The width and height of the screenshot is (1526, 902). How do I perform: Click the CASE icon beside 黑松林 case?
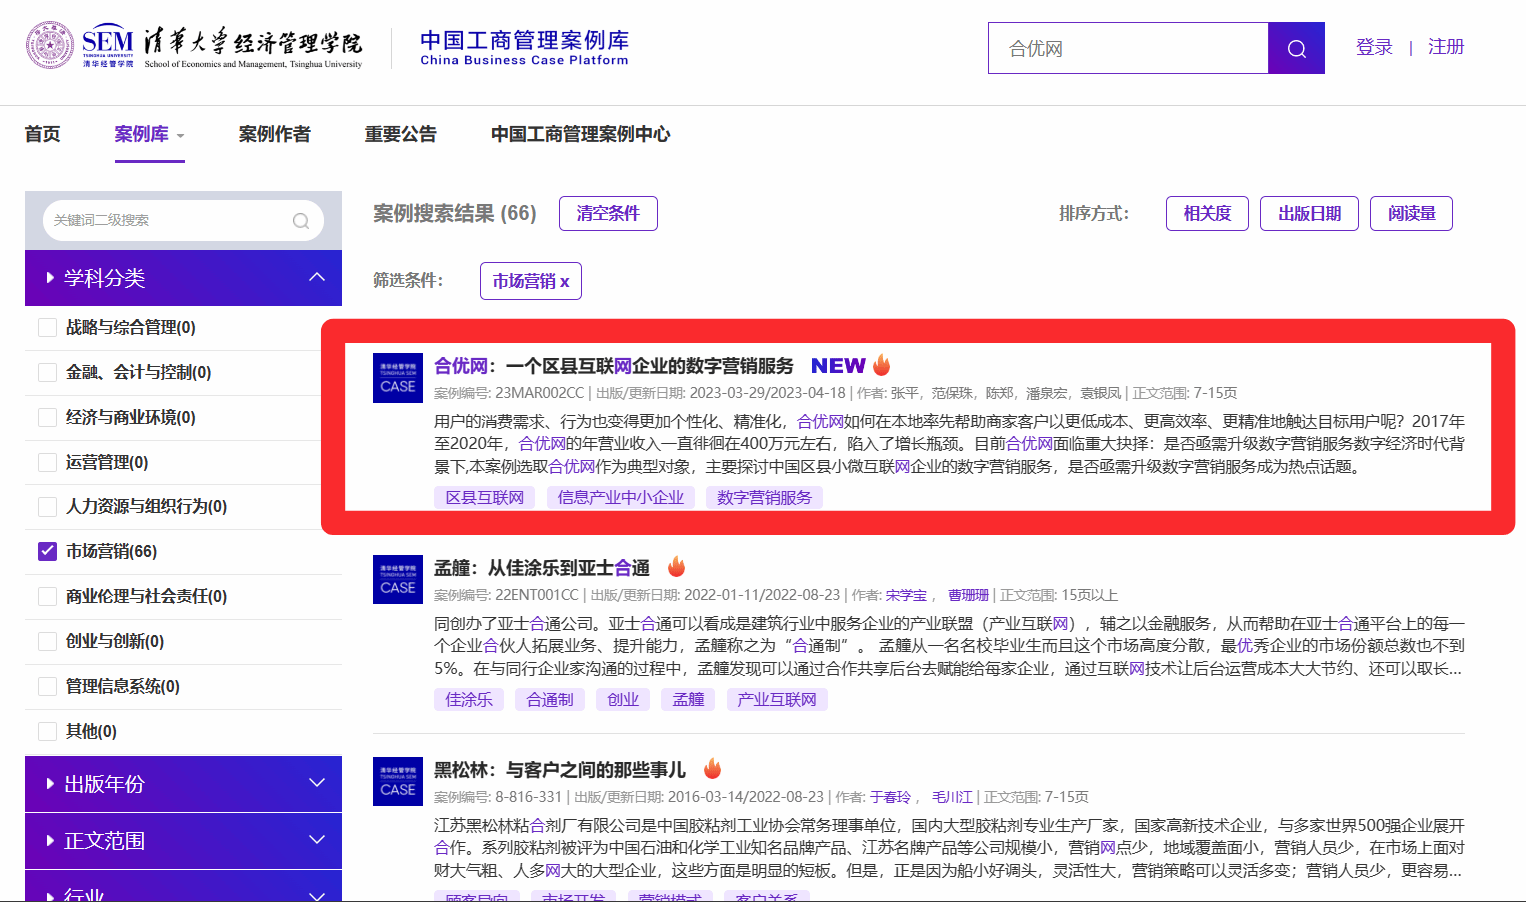397,782
